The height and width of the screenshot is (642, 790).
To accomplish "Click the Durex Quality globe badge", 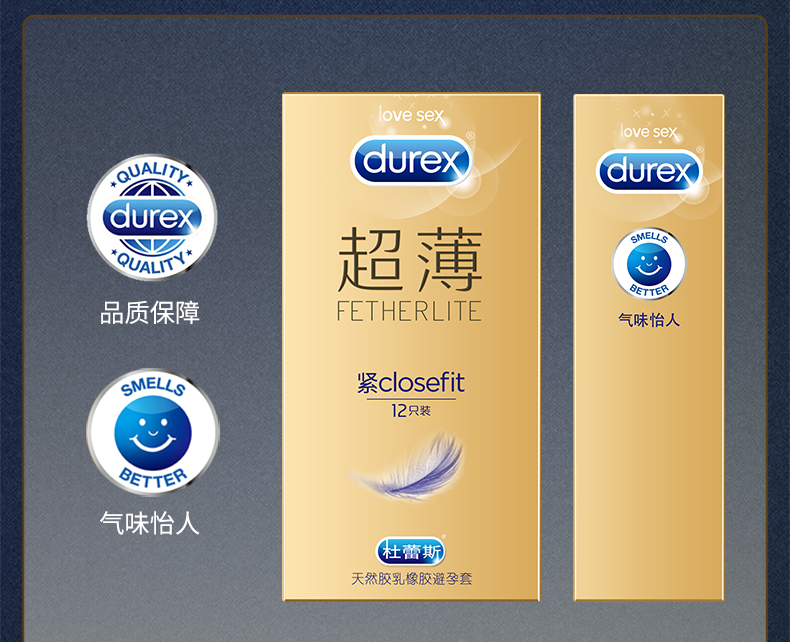I will 152,217.
